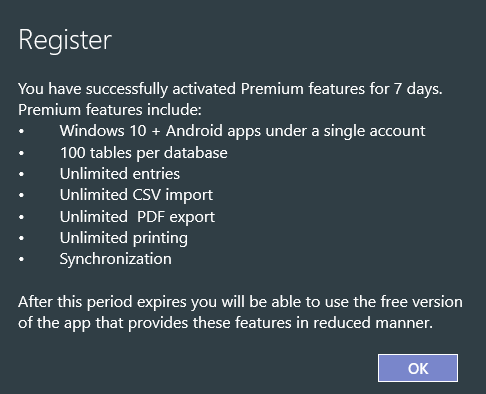This screenshot has width=486, height=394.
Task: Click the bullet dot before 'Synchronization'
Action: click(22, 259)
